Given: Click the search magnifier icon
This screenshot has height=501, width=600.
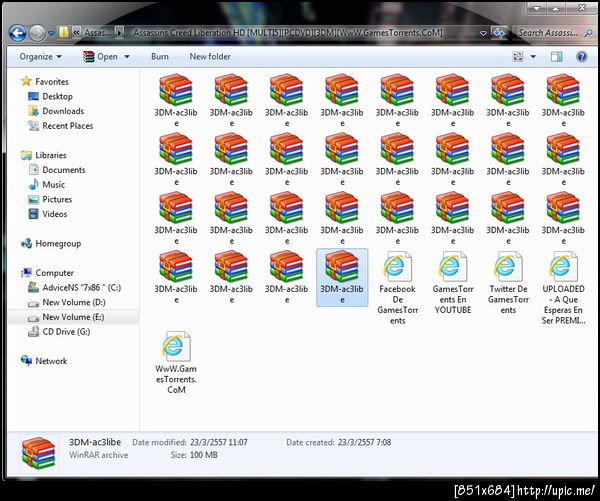Looking at the screenshot, I should [x=588, y=33].
